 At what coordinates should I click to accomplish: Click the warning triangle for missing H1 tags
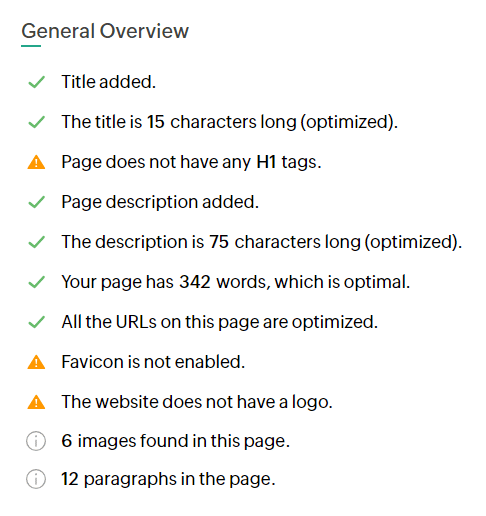tap(36, 162)
